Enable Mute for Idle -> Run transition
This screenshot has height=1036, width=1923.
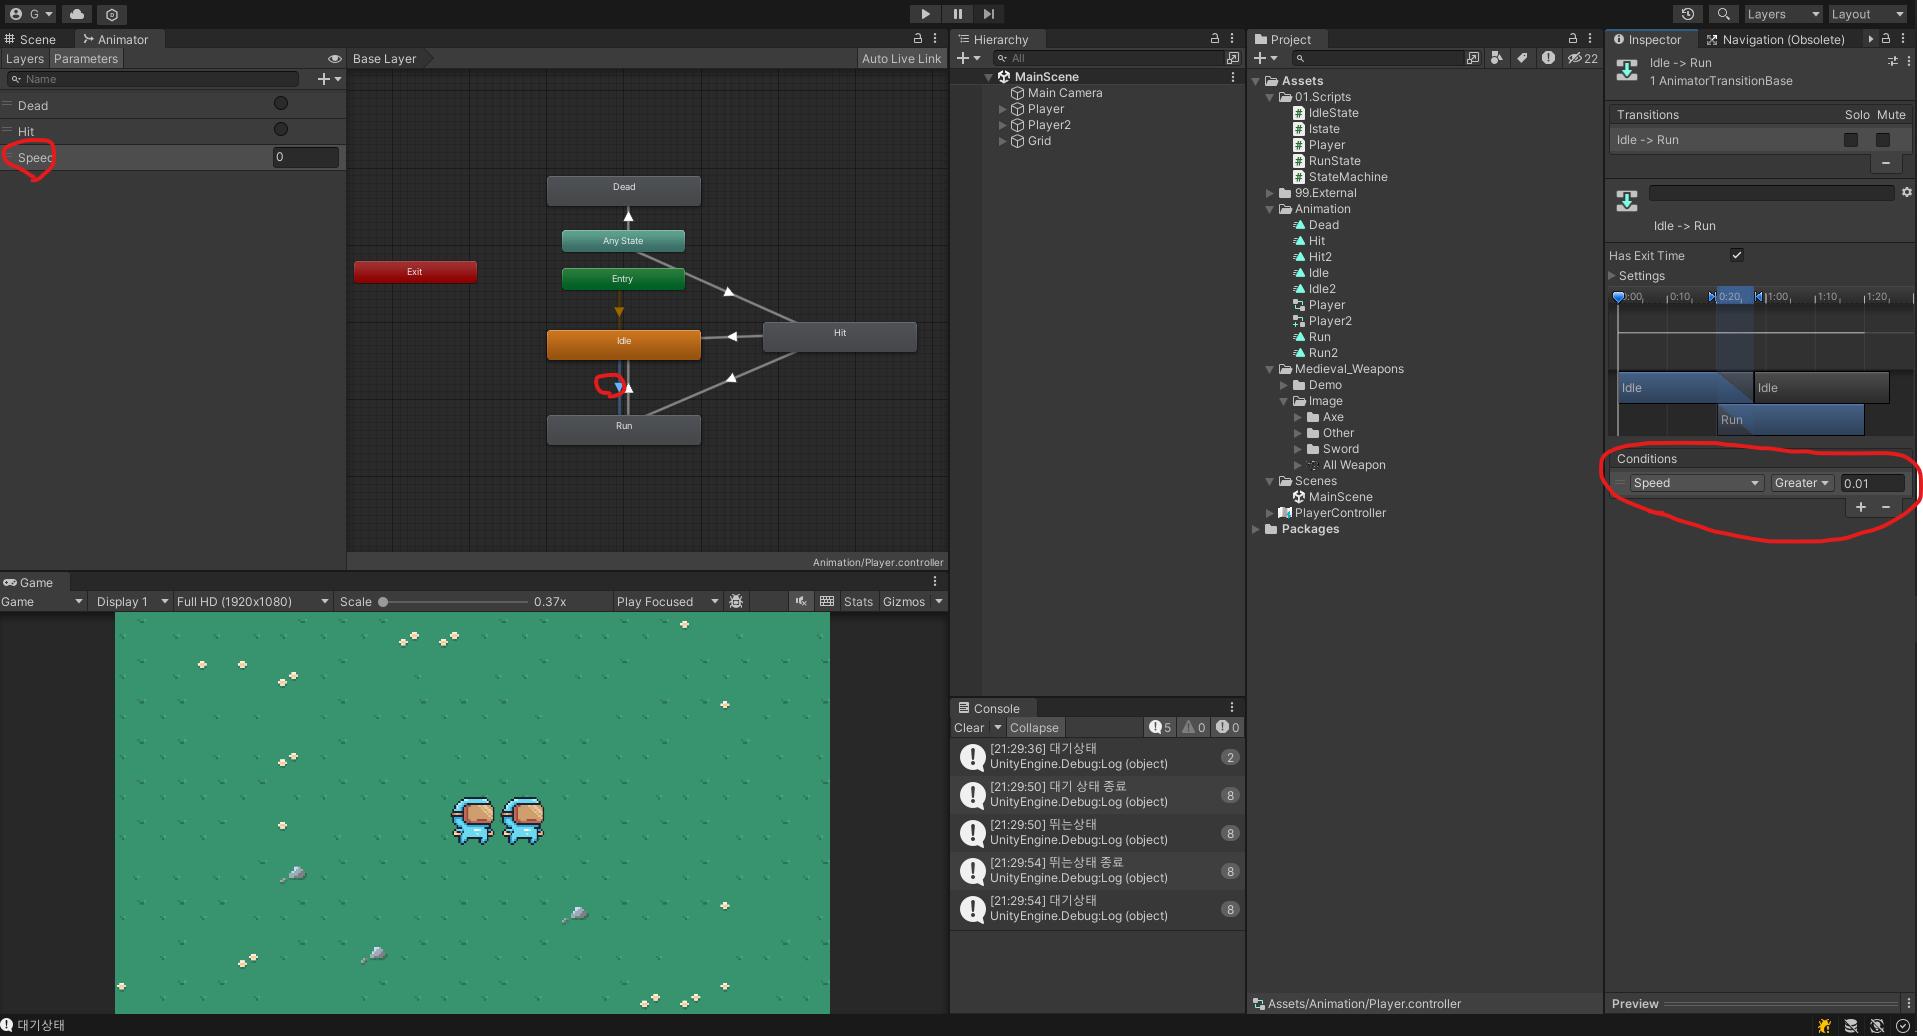click(1883, 140)
